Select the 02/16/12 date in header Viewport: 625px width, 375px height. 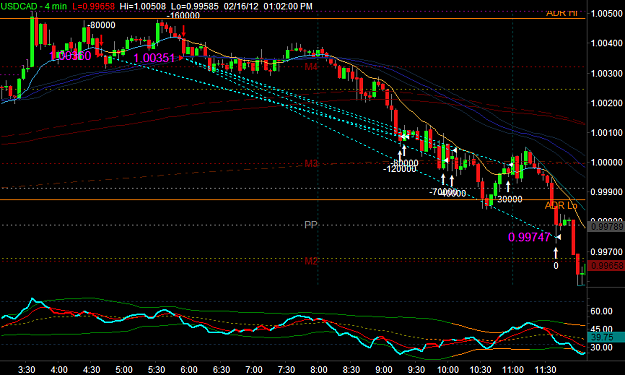tap(241, 6)
